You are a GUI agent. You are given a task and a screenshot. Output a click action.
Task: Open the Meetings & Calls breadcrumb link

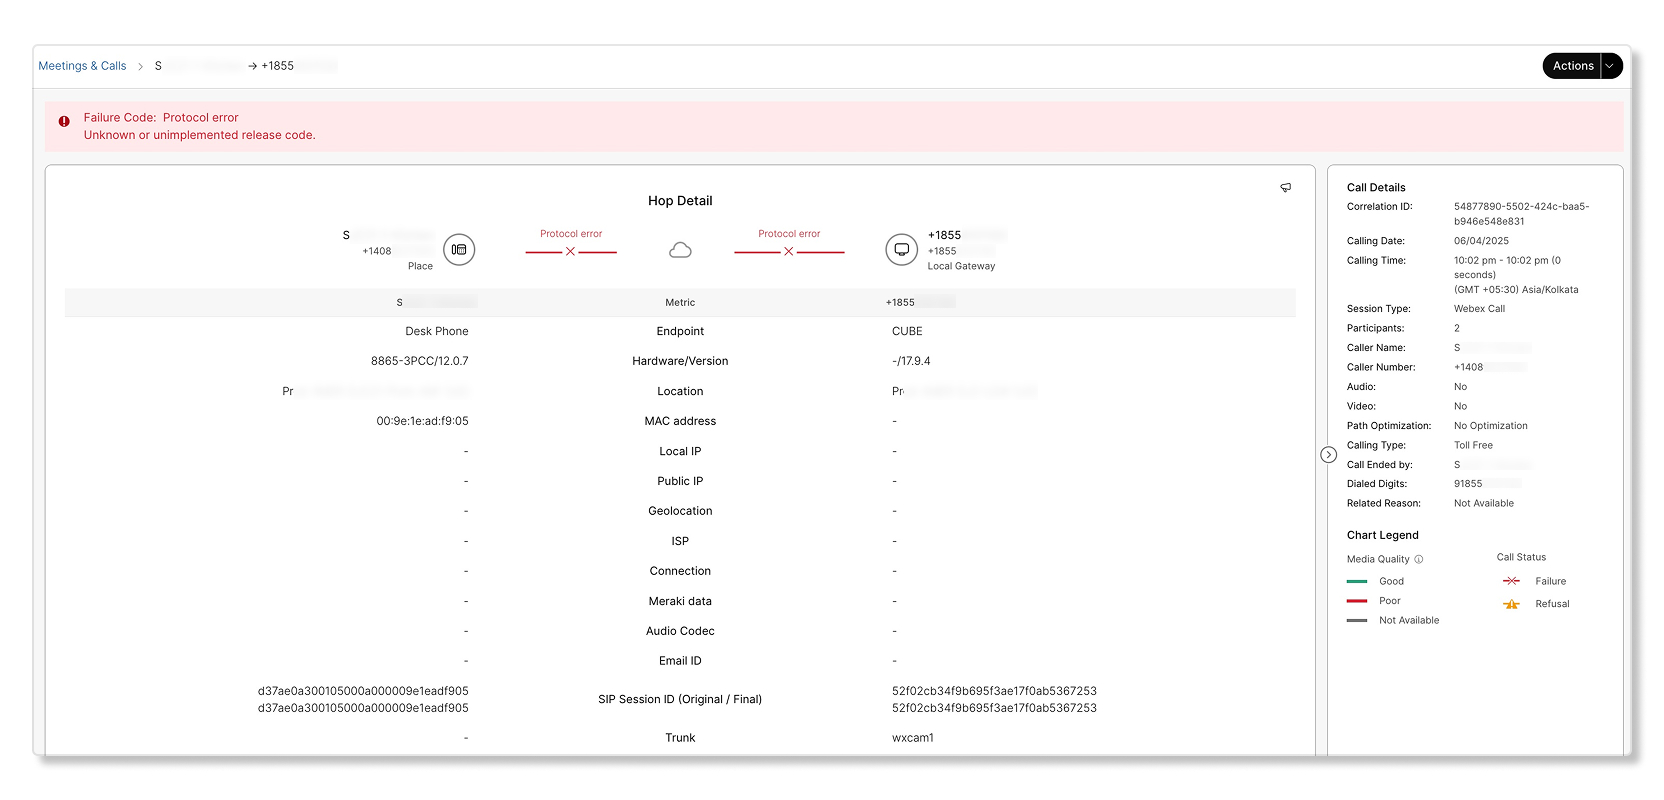pos(82,66)
